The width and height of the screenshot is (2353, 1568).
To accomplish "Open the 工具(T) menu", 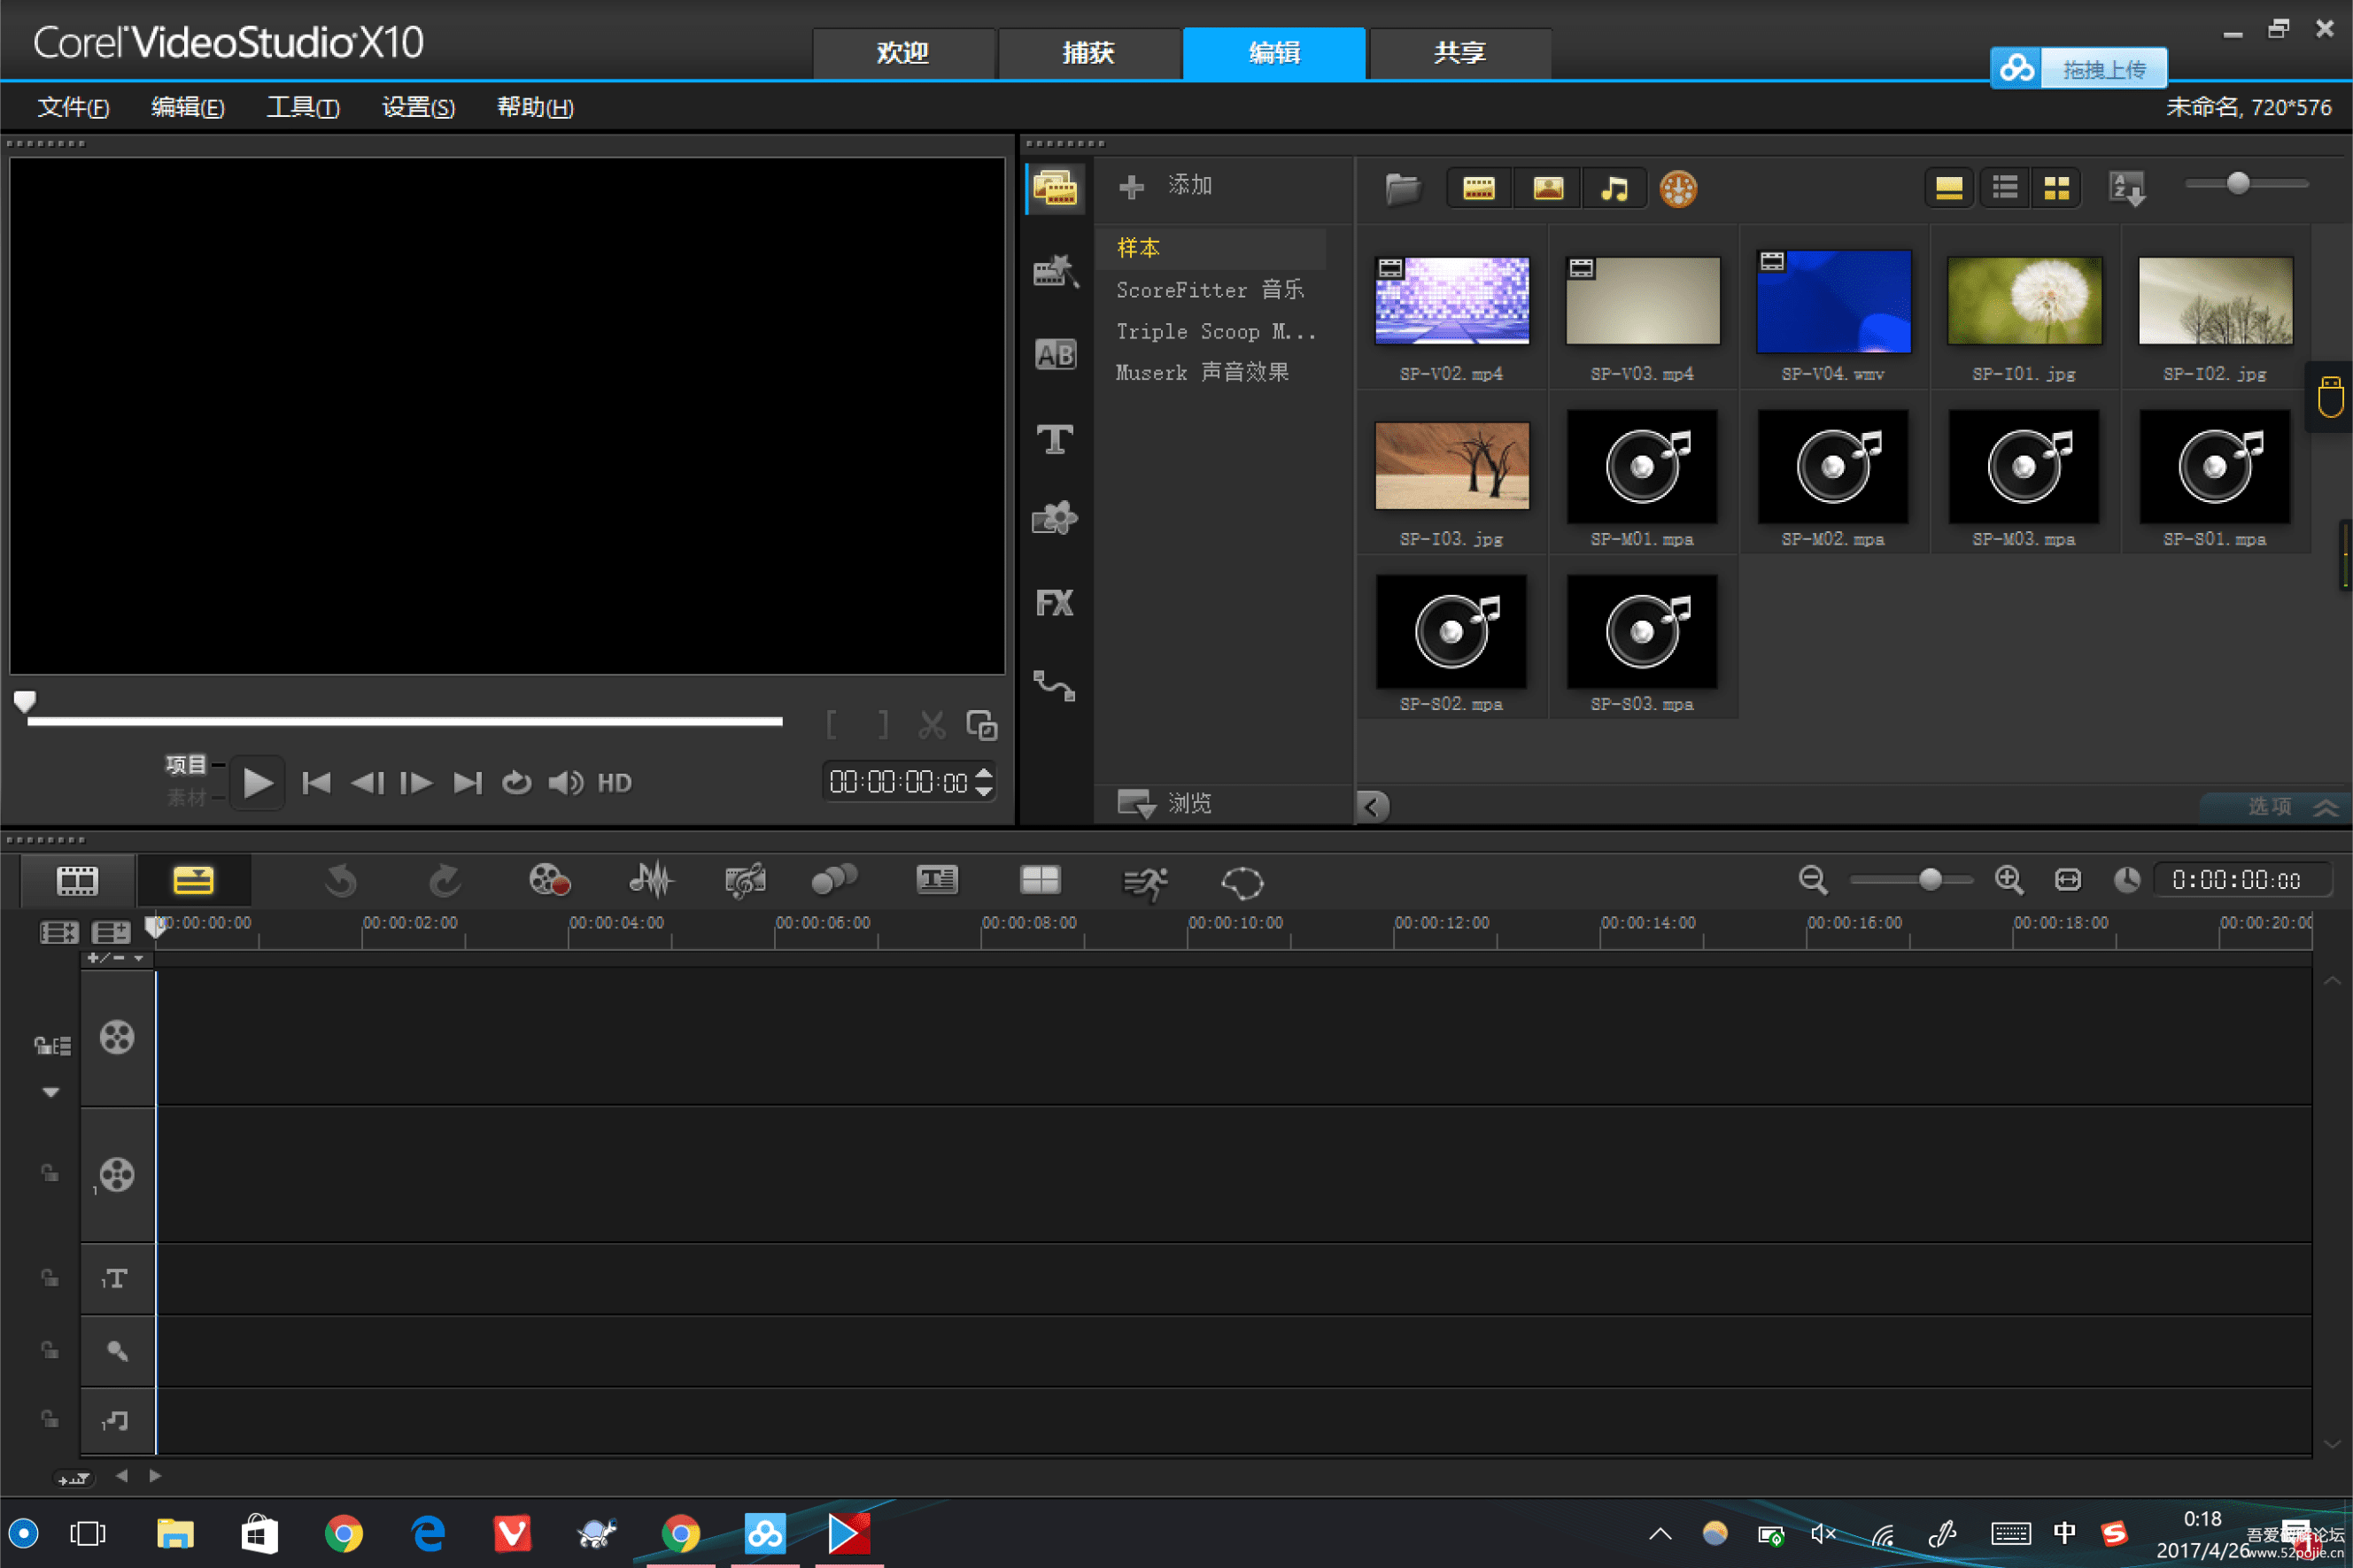I will point(303,107).
